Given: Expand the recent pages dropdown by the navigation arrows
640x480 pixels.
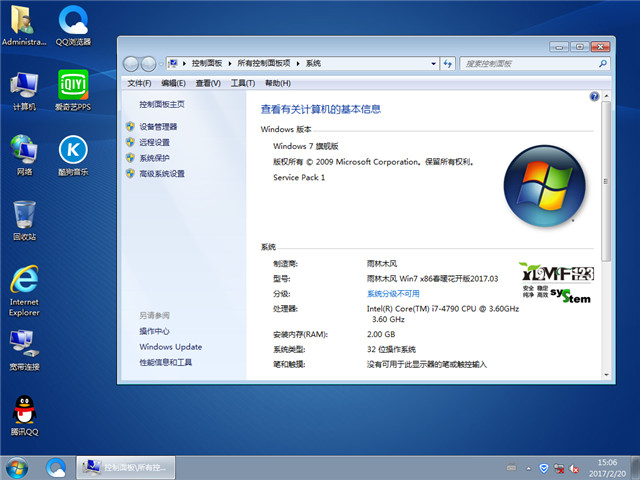Looking at the screenshot, I should tap(161, 64).
